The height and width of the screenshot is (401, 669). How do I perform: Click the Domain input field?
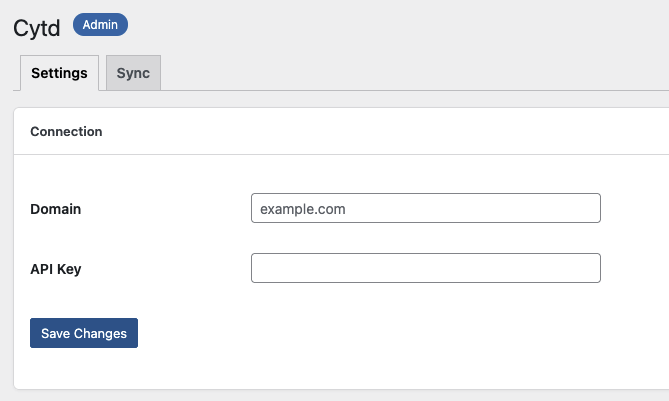pos(425,208)
